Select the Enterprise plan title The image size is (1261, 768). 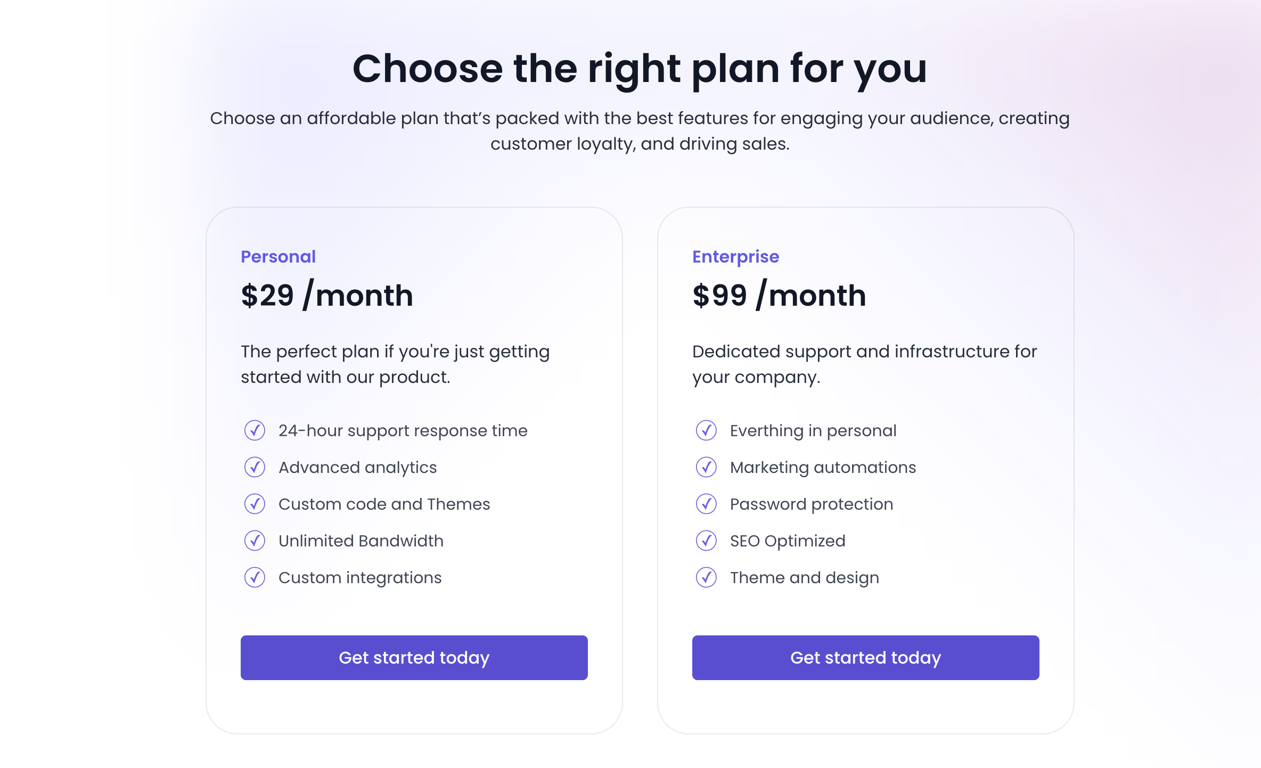[x=735, y=257]
